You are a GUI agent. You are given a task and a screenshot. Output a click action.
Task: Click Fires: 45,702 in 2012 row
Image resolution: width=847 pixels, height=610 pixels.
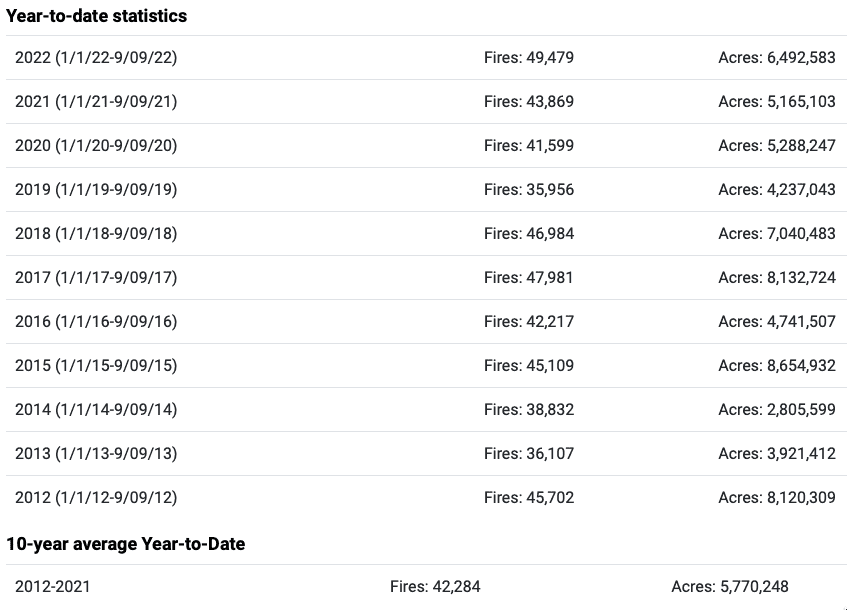(x=529, y=497)
